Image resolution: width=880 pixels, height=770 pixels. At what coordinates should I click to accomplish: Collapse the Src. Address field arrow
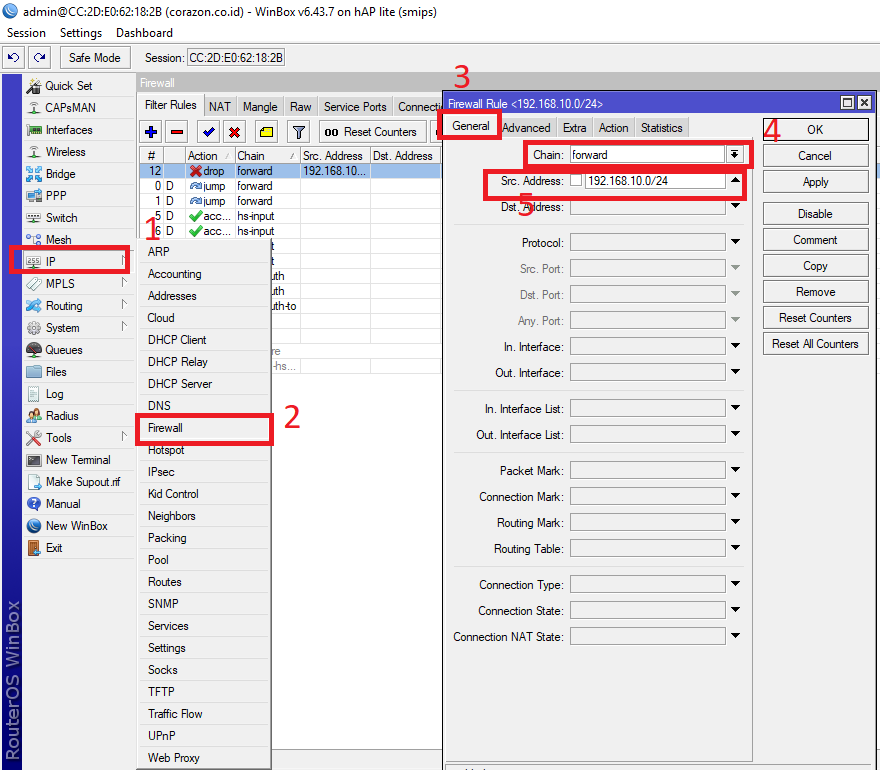click(x=735, y=180)
